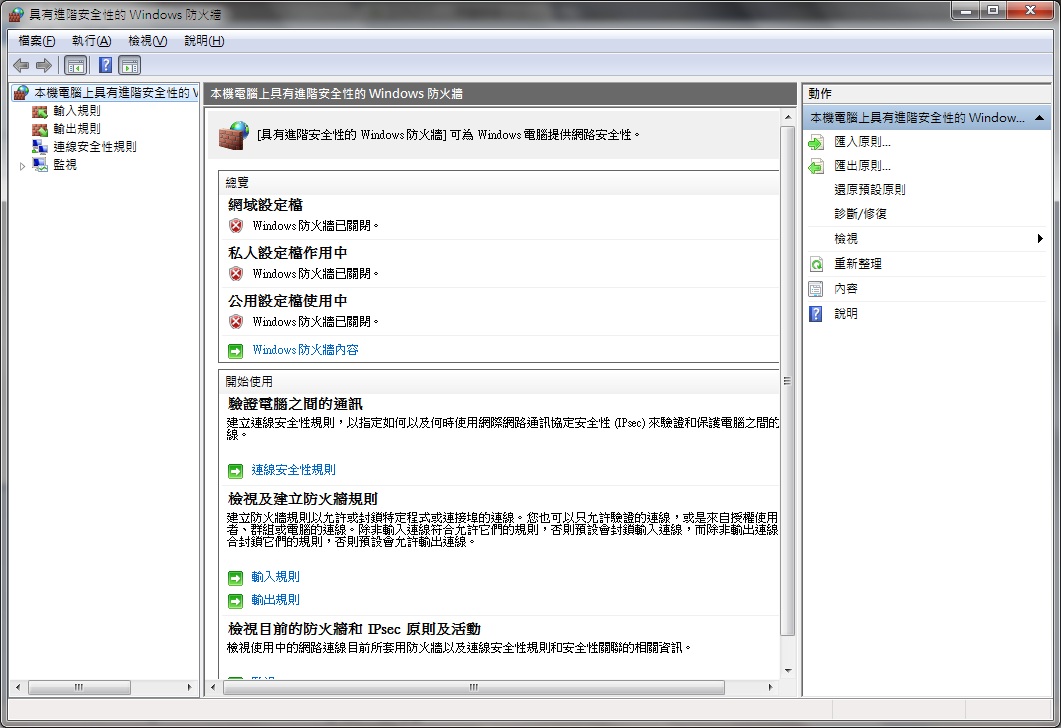1061x728 pixels.
Task: Open the 檔案(F) menu
Action: (x=37, y=41)
